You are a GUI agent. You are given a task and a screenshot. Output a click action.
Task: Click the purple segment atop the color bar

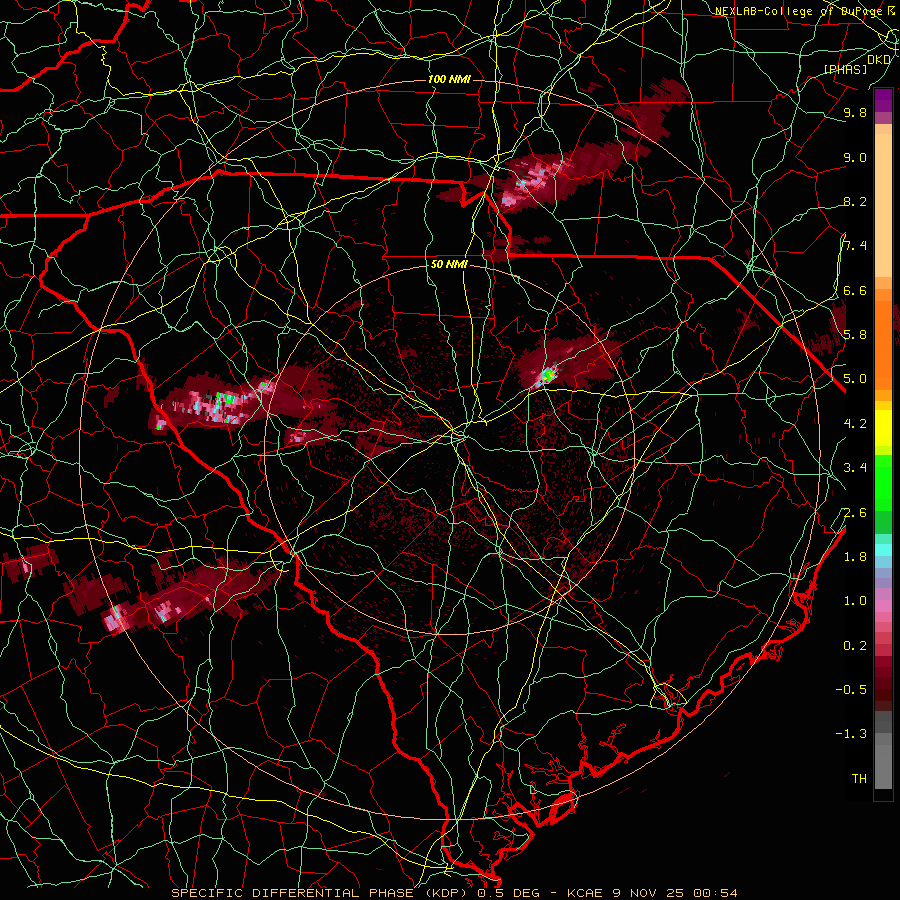coord(883,101)
